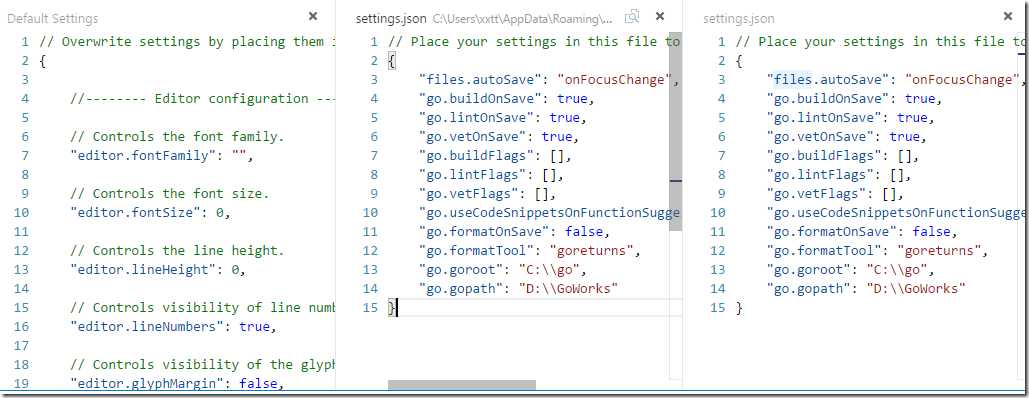Screen dimensions: 1029x398
Task: Select the settings.json tab with the C:\Users path
Action: 390,19
